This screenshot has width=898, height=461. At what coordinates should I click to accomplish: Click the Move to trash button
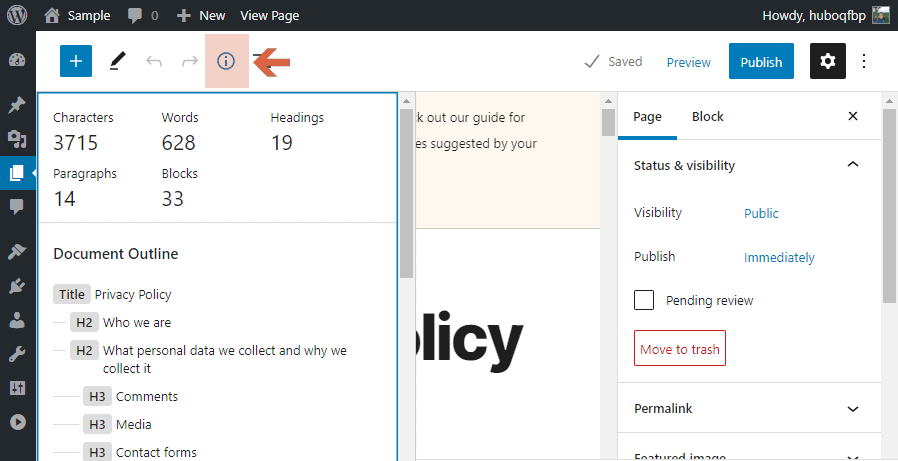[679, 349]
